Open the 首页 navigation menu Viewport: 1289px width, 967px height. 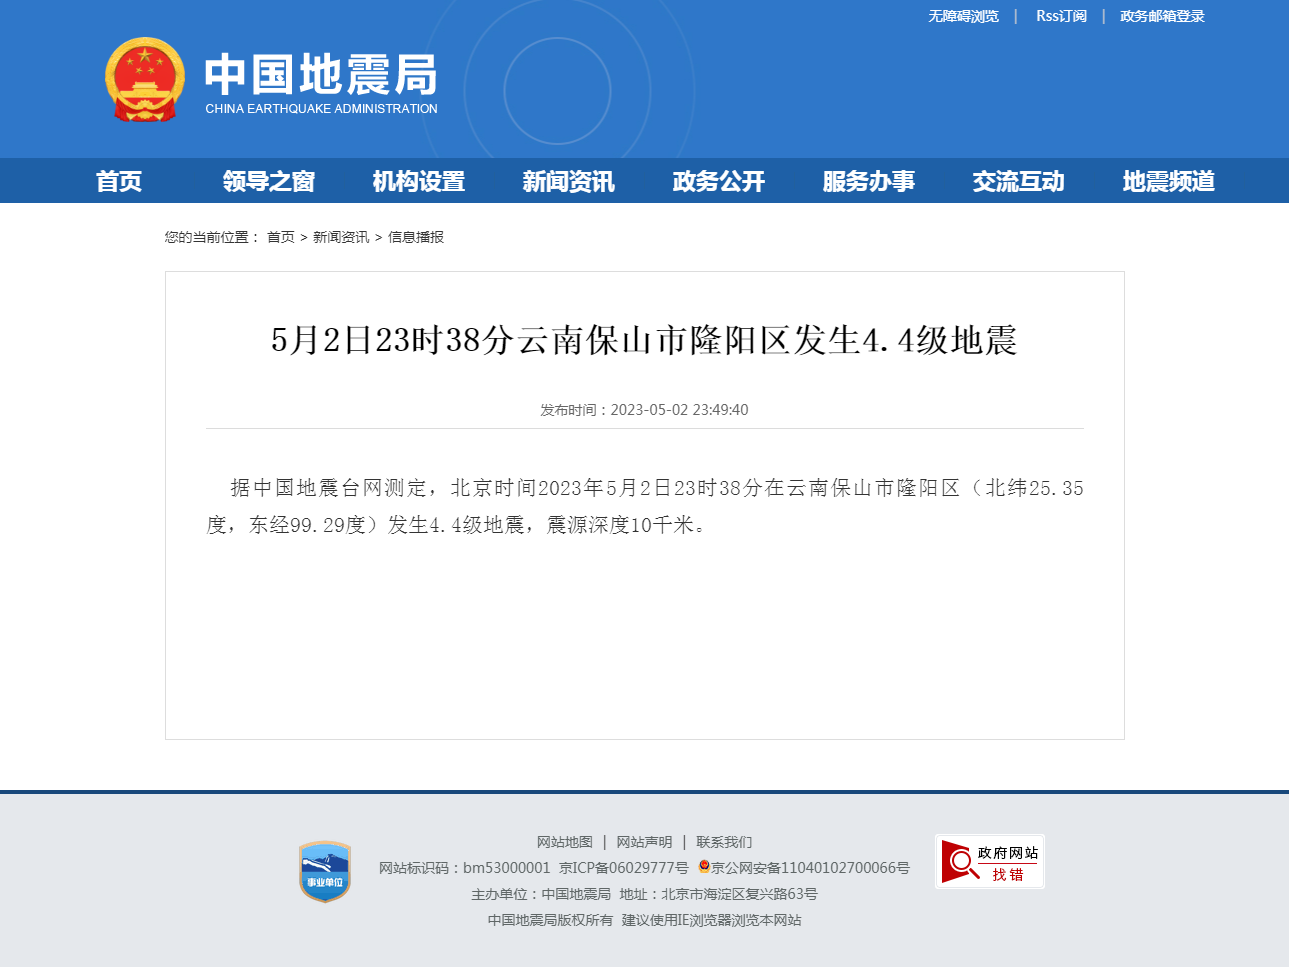(119, 181)
